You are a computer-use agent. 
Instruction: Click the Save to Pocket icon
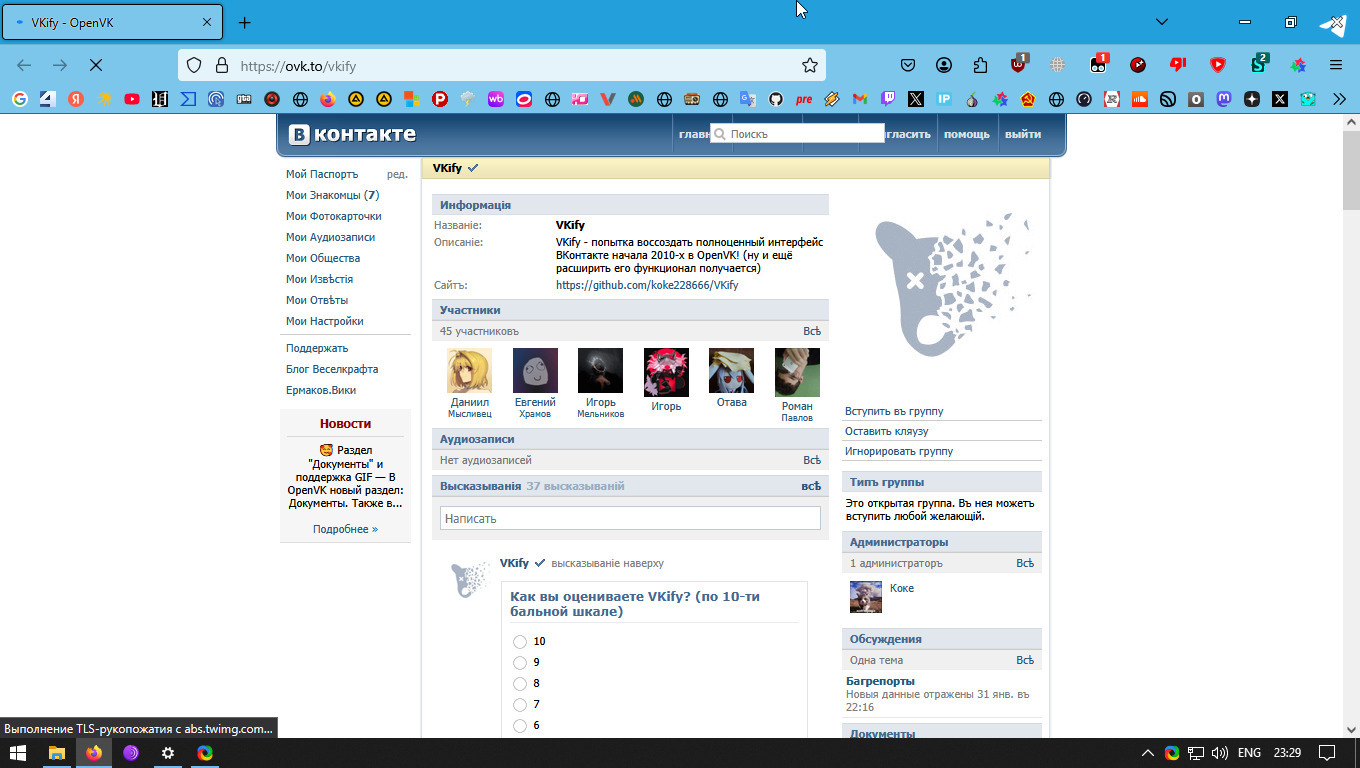click(x=908, y=65)
